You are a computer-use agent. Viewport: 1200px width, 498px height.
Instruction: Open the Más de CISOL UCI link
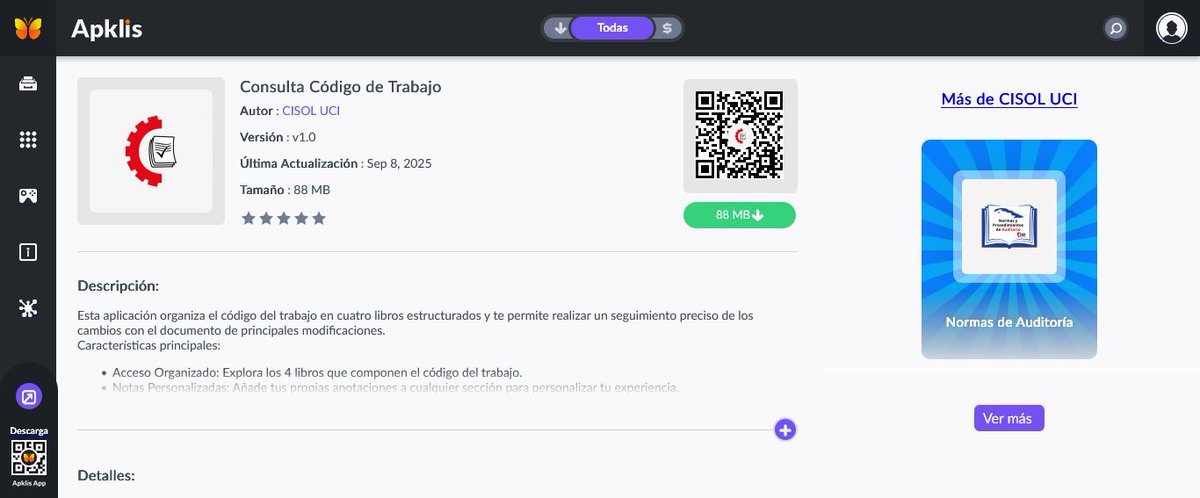[x=1009, y=99]
